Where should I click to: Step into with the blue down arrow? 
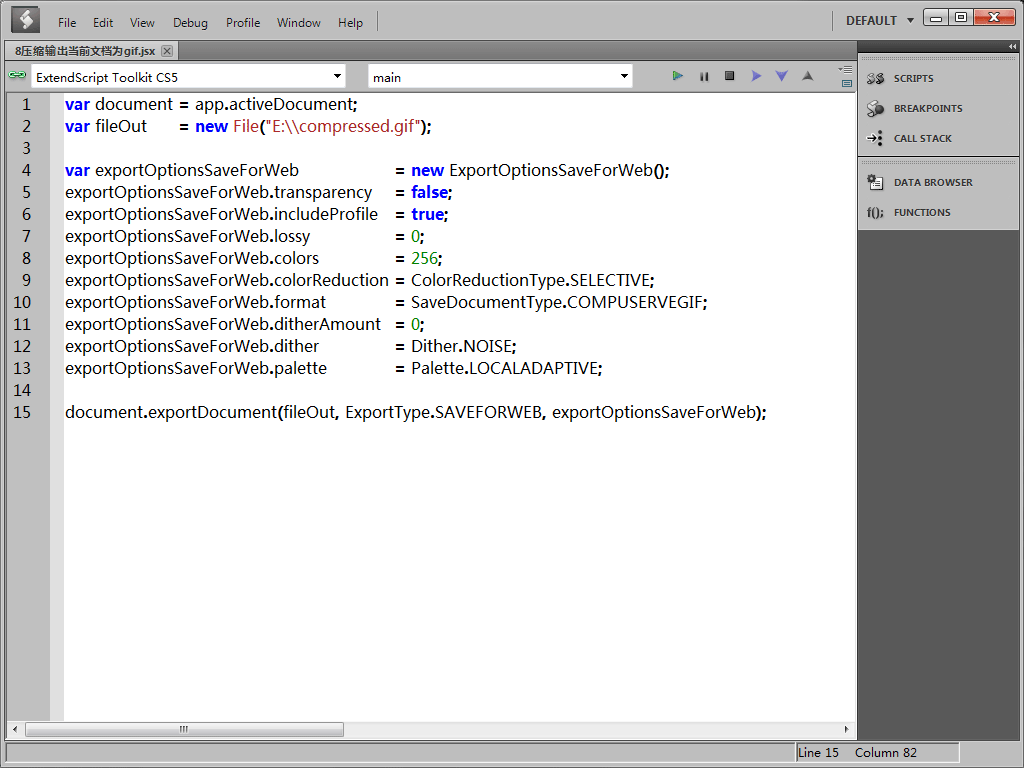tap(781, 76)
